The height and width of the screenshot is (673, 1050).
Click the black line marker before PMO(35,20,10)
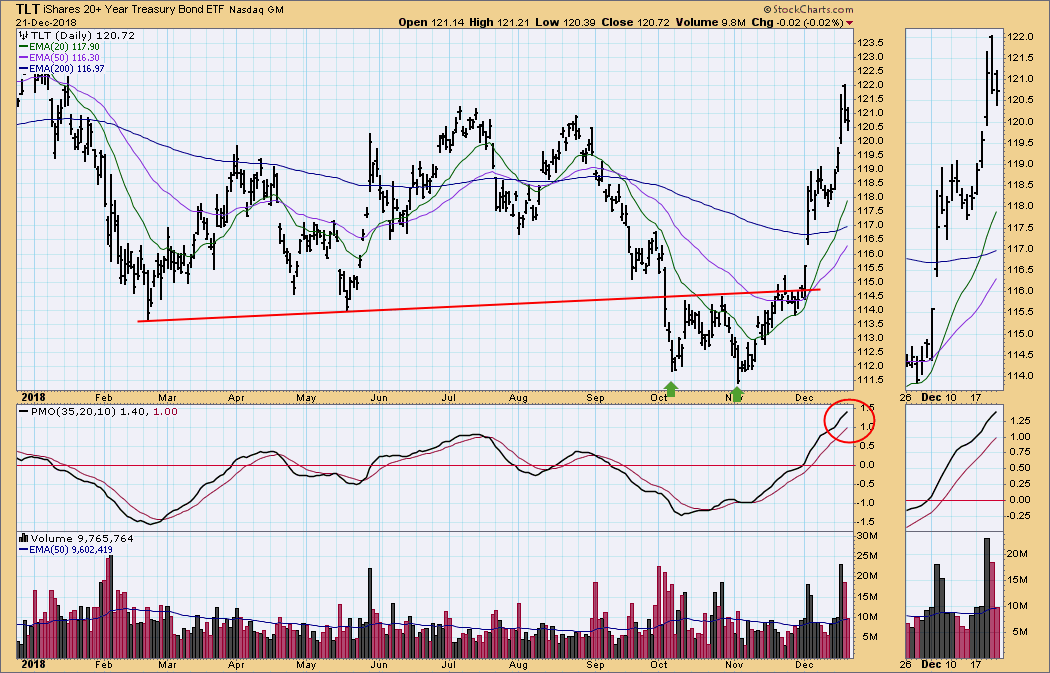(23, 412)
